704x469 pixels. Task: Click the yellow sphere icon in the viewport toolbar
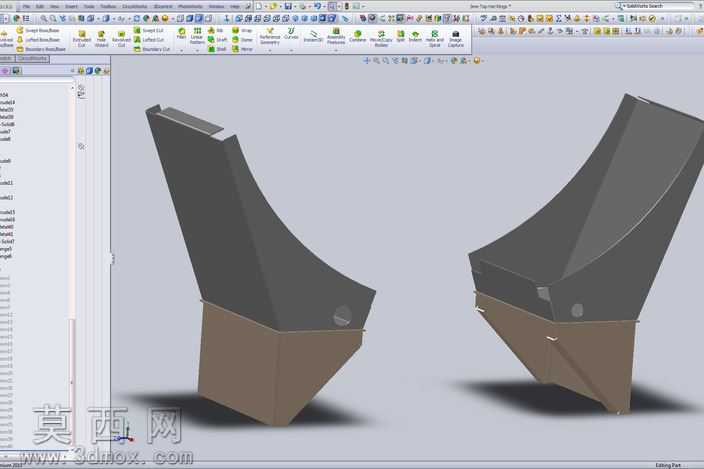coord(476,60)
